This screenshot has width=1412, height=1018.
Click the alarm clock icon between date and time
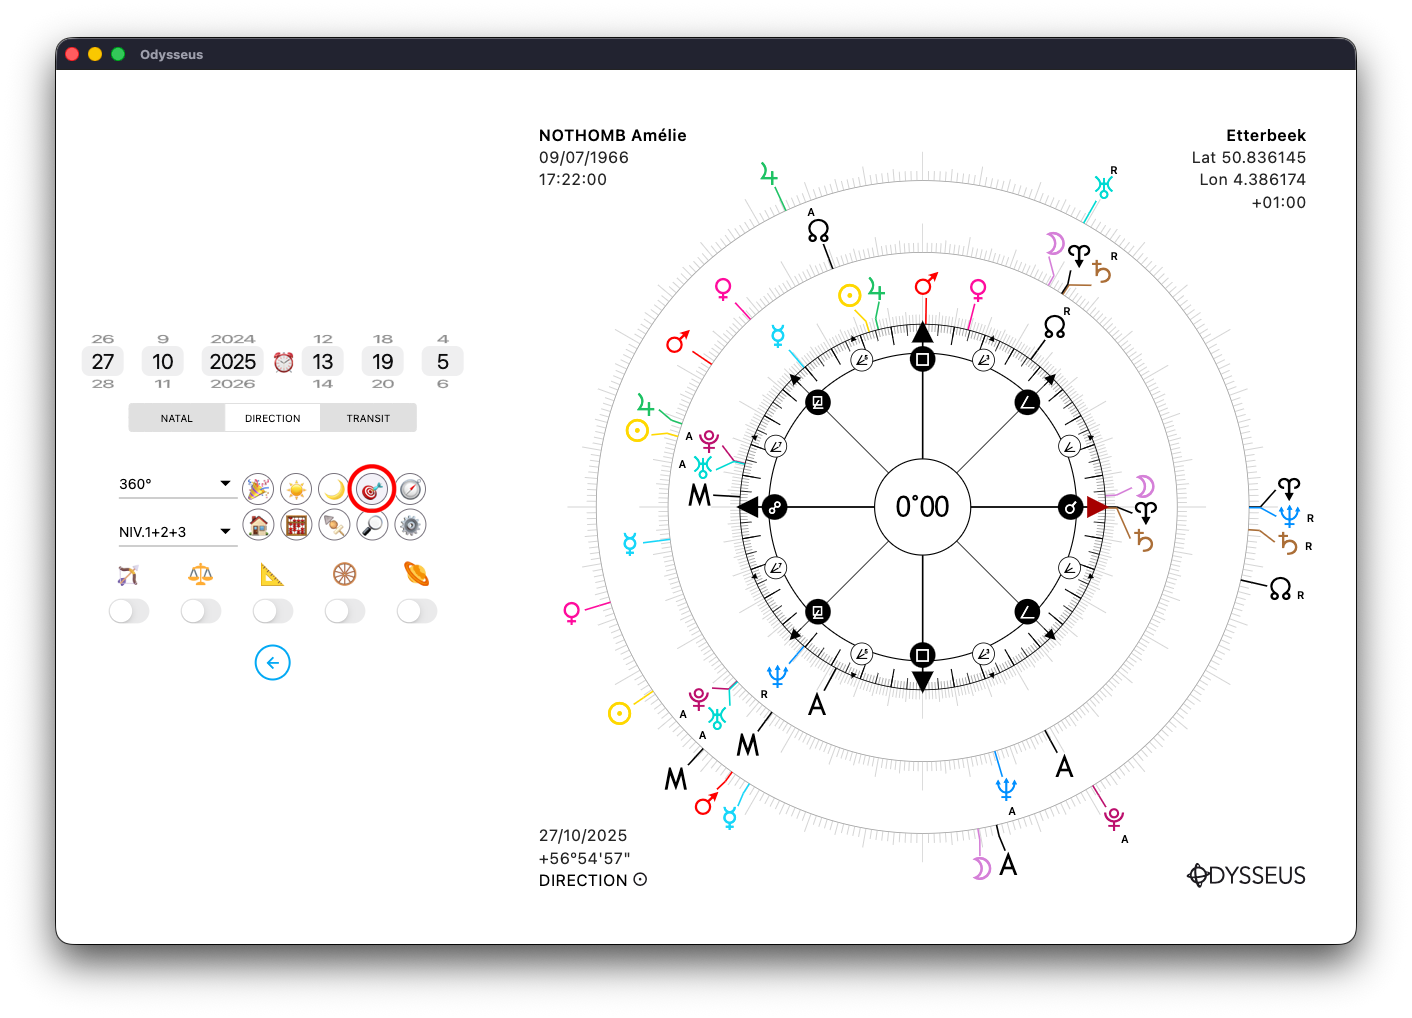[284, 362]
